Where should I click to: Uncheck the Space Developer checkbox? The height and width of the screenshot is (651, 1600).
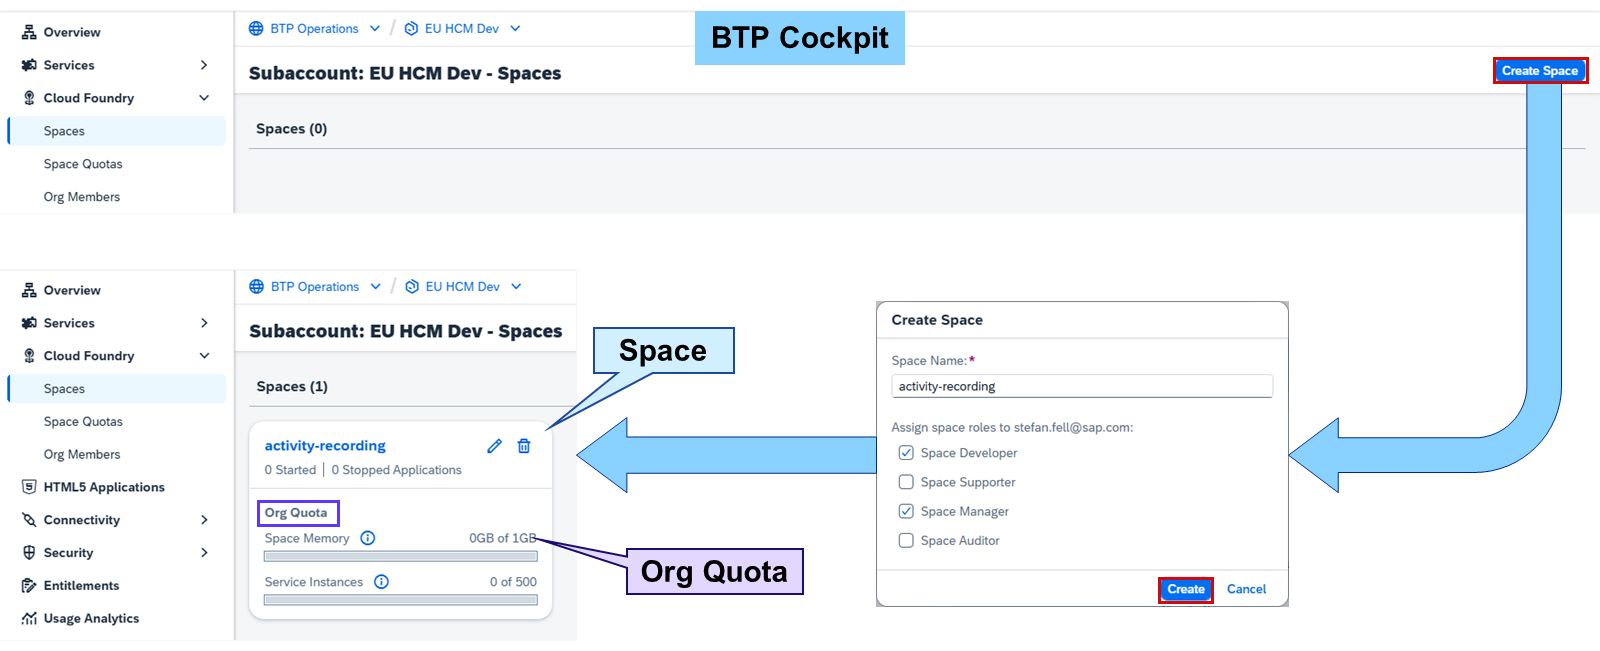coord(906,453)
